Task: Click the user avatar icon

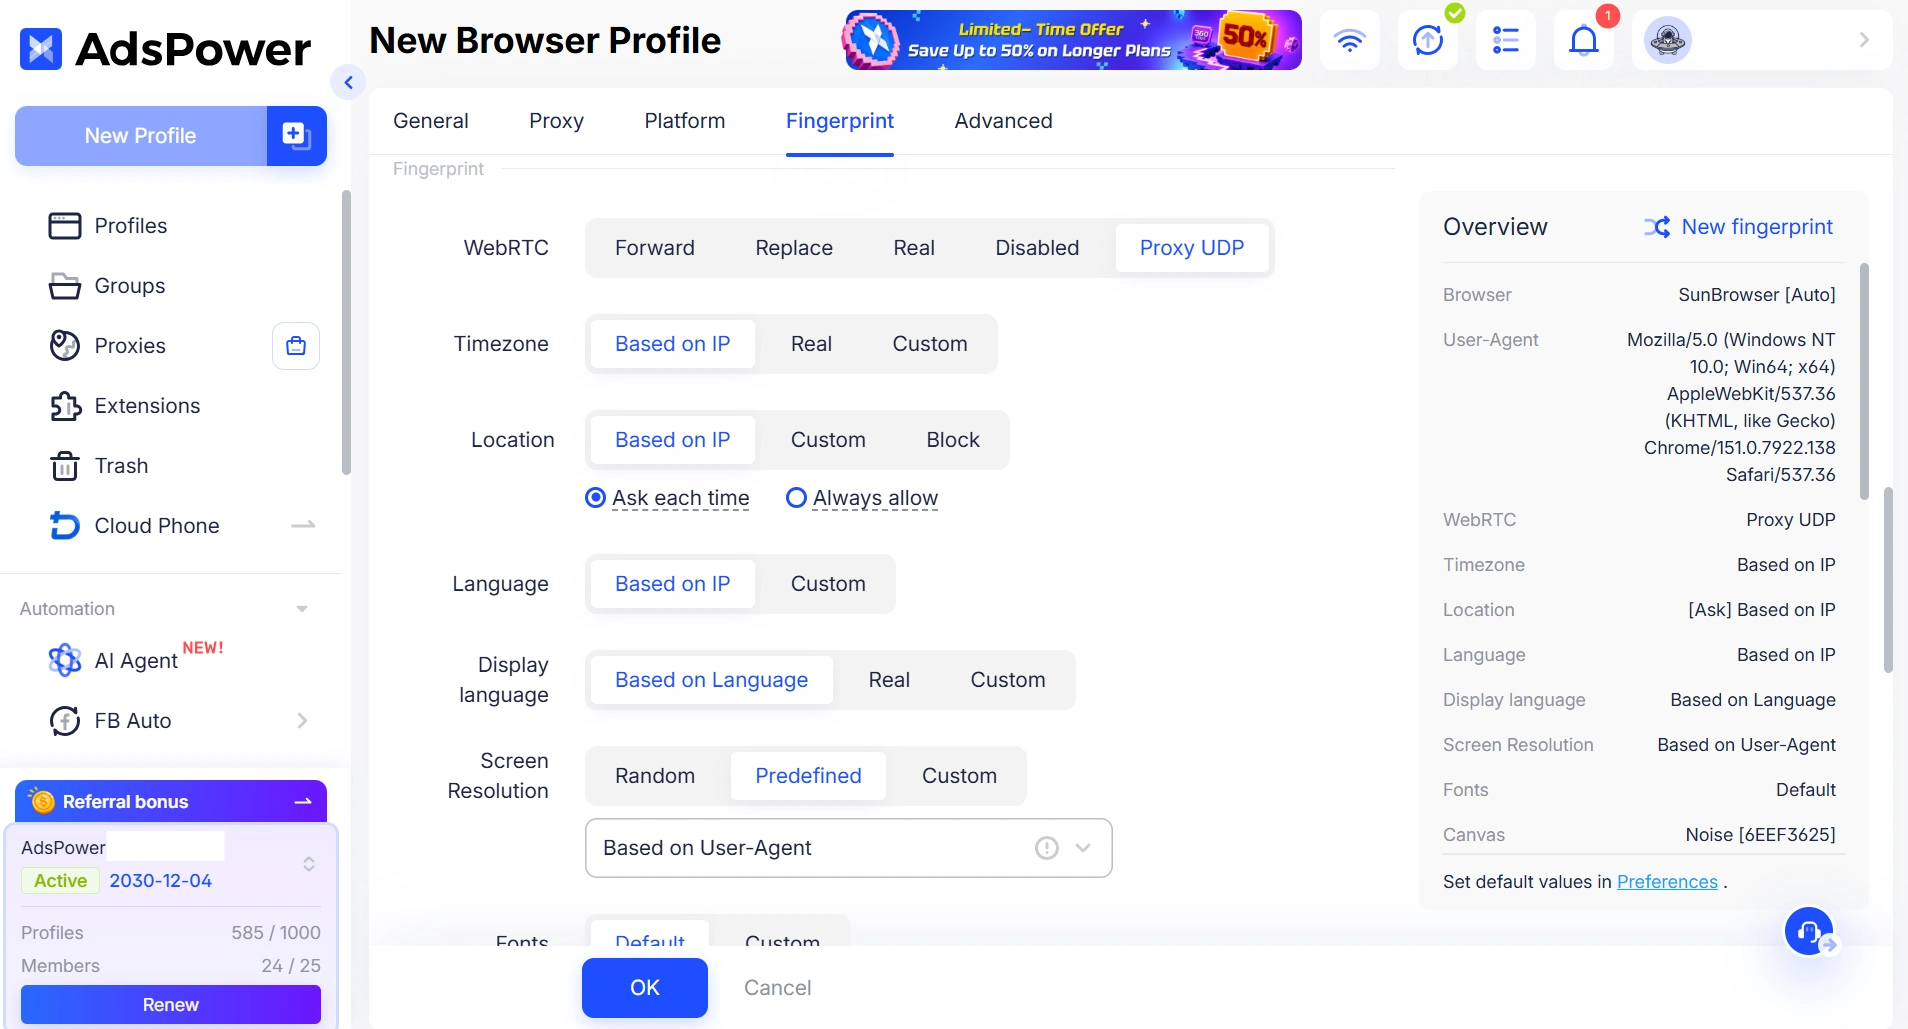Action: [1668, 41]
